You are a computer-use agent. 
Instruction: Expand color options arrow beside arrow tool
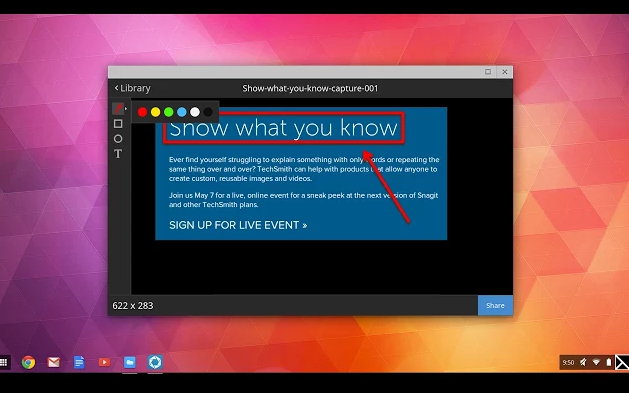coord(126,109)
